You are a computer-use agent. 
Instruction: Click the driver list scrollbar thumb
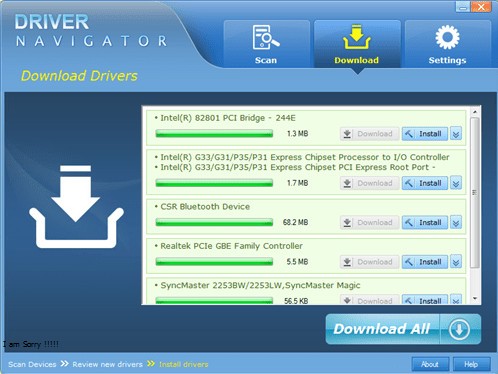point(475,192)
